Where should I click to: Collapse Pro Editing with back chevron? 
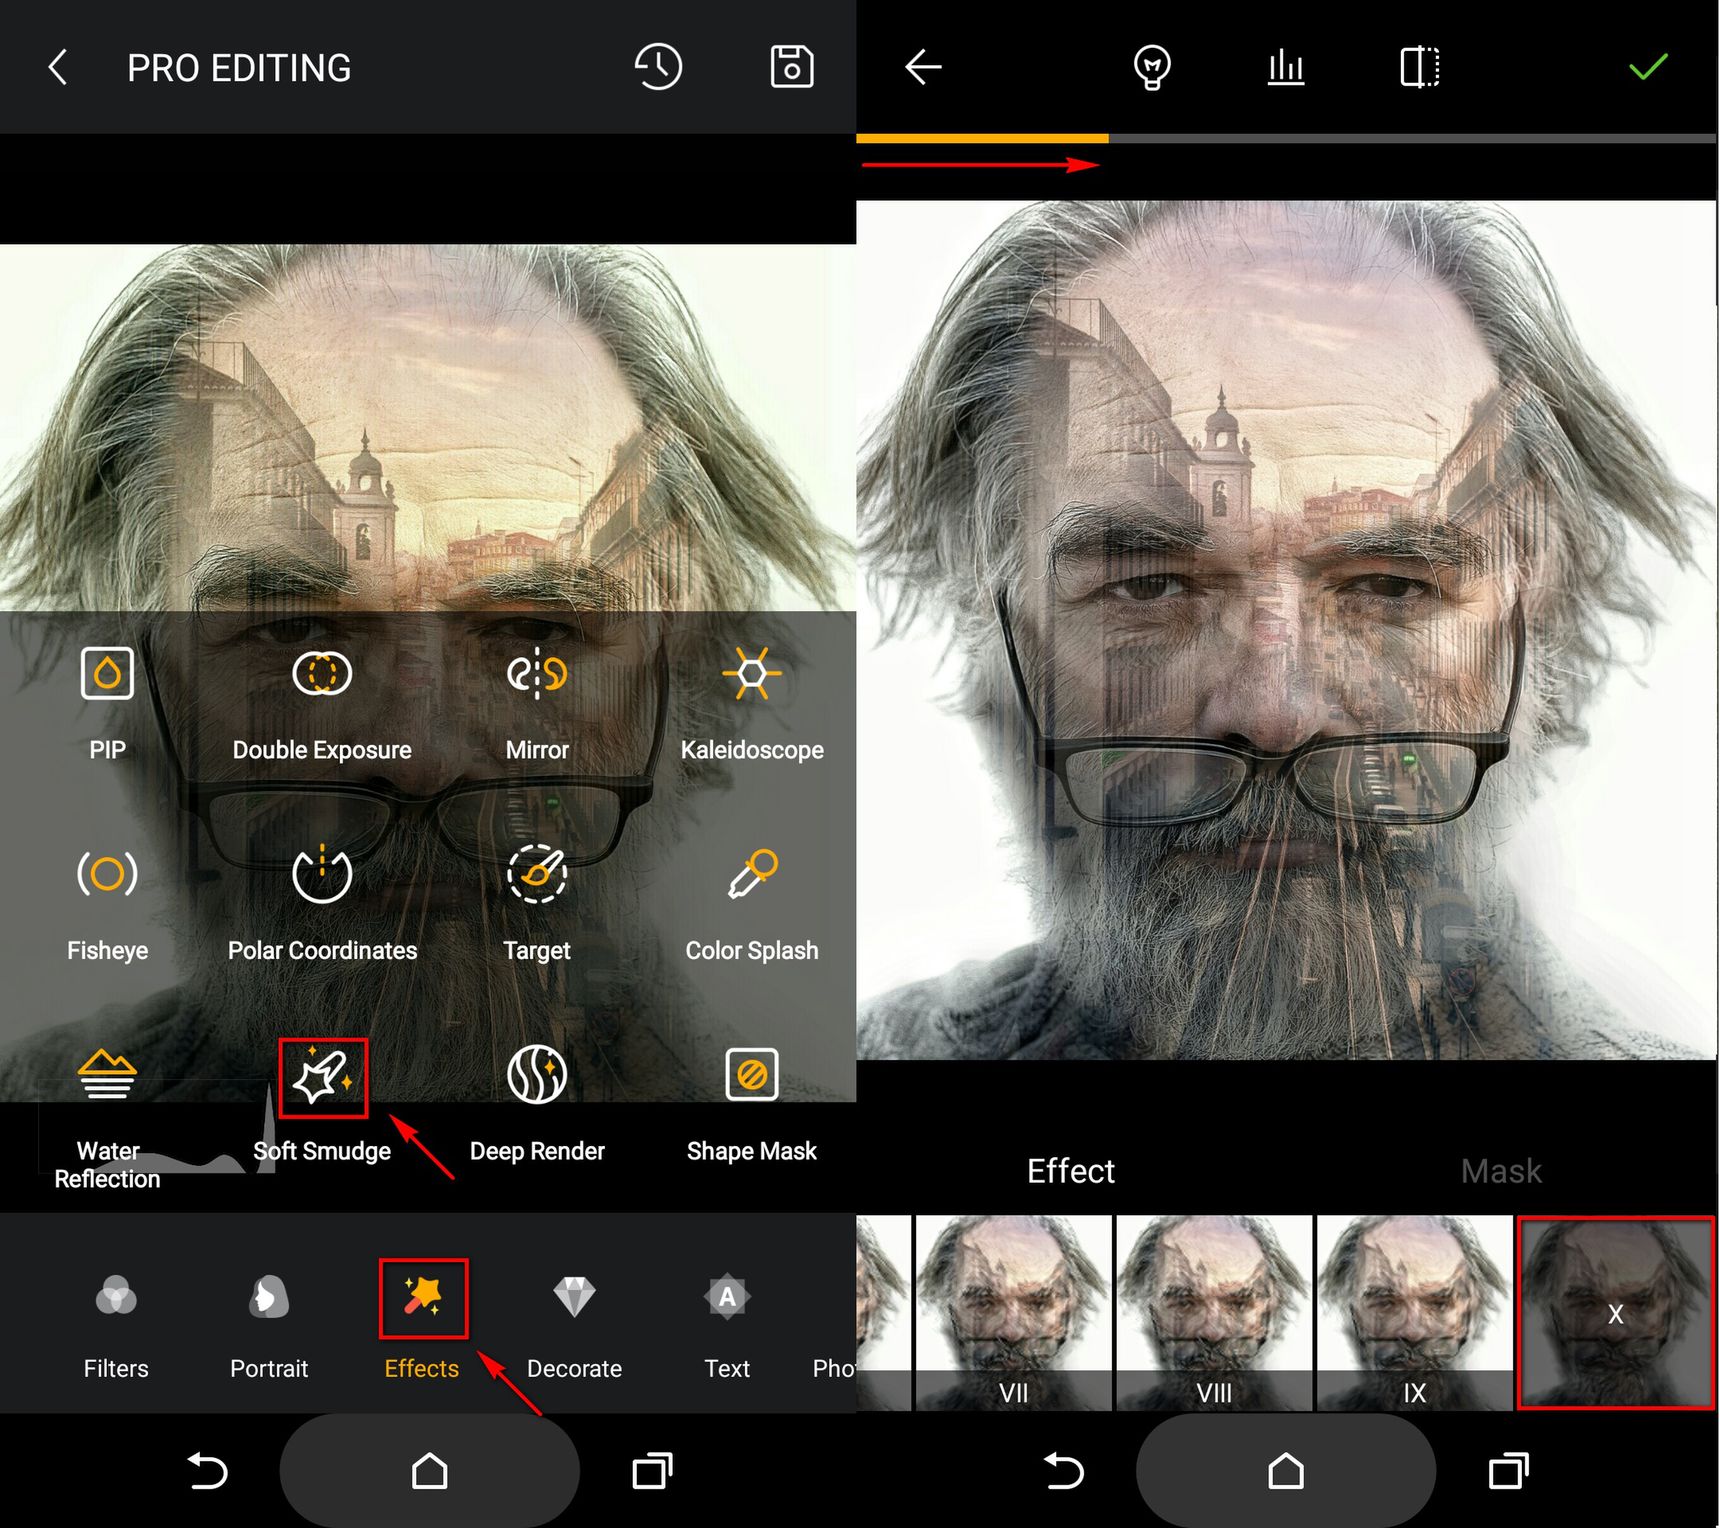tap(58, 67)
